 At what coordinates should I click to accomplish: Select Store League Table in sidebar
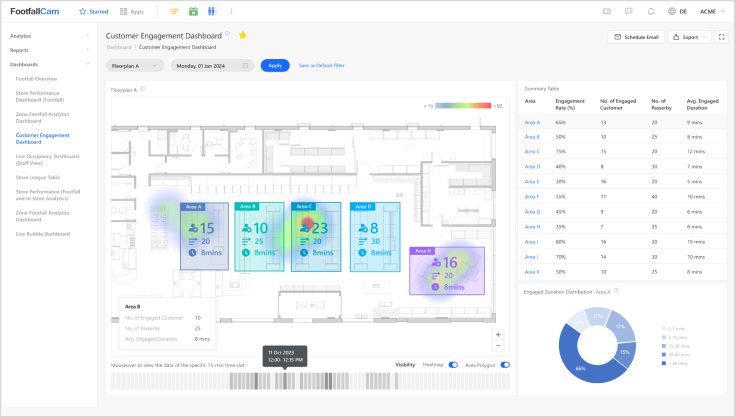[38, 177]
